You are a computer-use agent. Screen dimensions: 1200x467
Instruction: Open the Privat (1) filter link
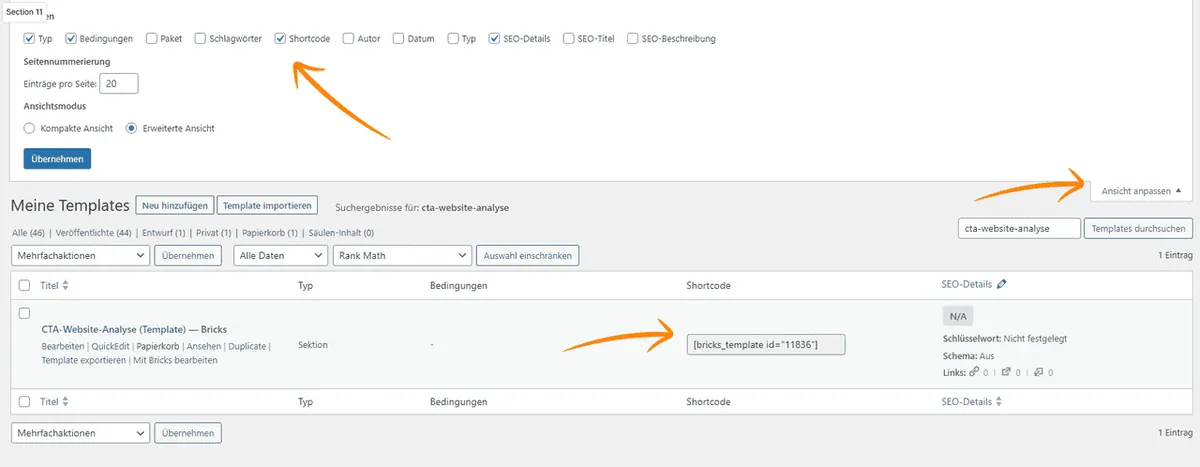[x=214, y=233]
